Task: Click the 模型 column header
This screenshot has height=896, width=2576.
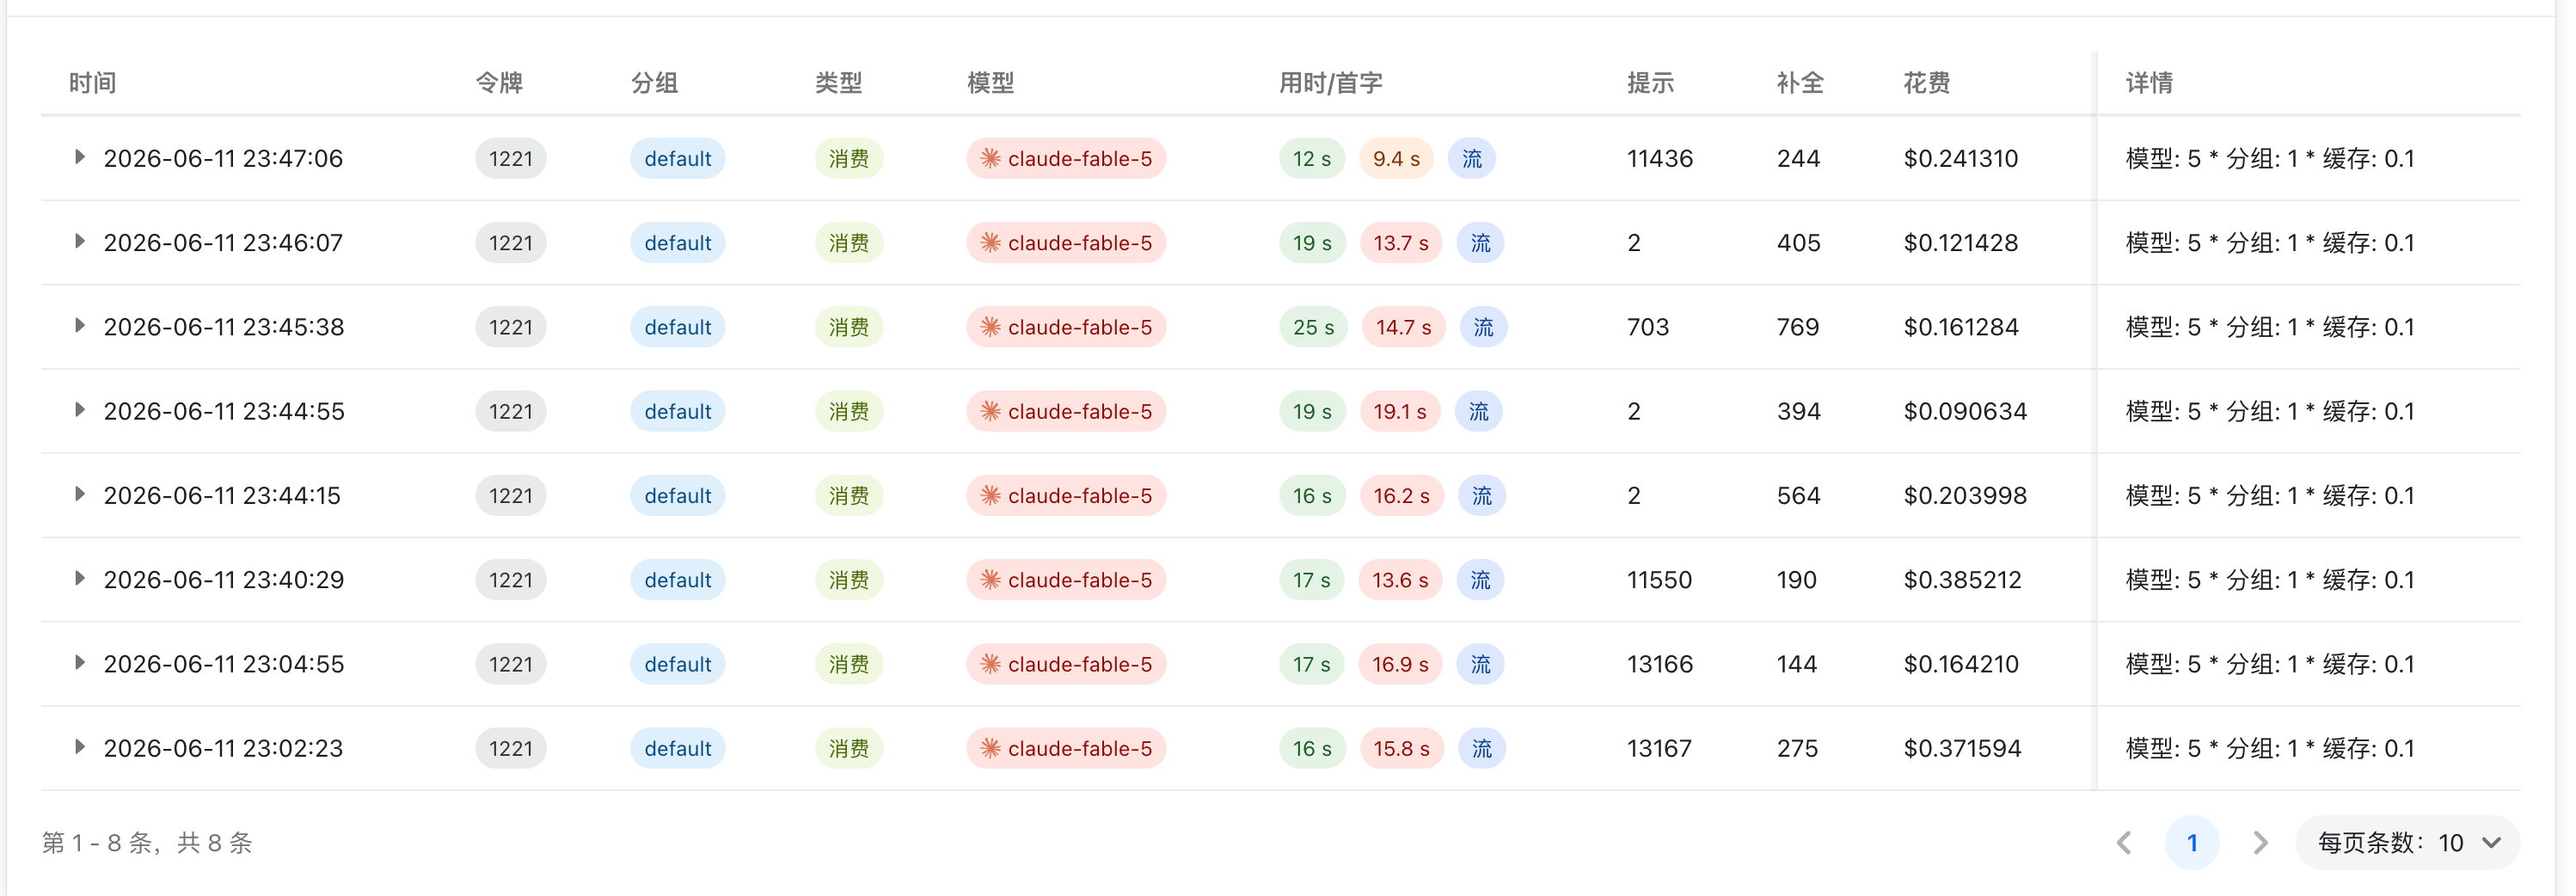Action: pos(990,83)
